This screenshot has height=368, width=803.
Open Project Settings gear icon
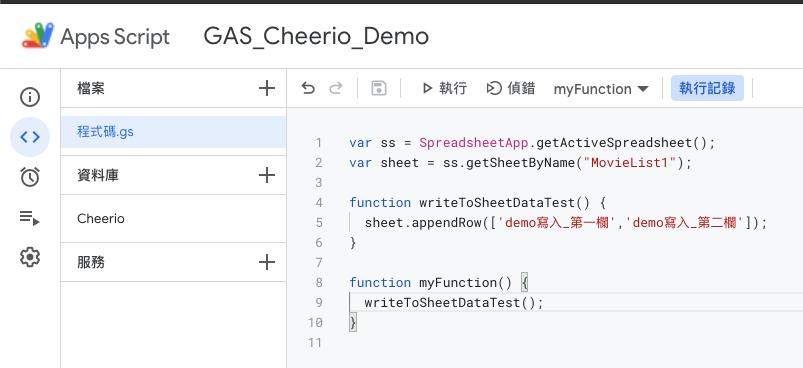click(30, 257)
